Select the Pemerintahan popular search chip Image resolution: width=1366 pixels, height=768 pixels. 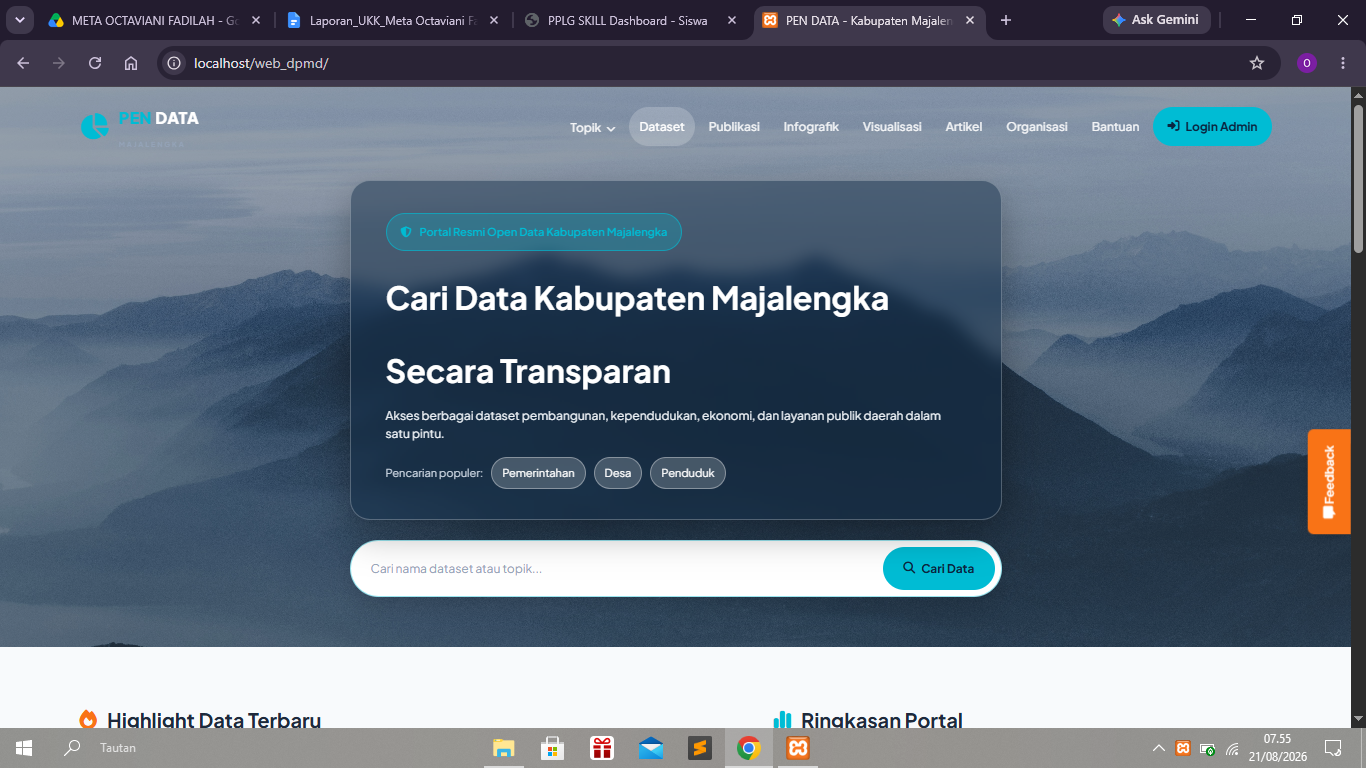(x=538, y=473)
